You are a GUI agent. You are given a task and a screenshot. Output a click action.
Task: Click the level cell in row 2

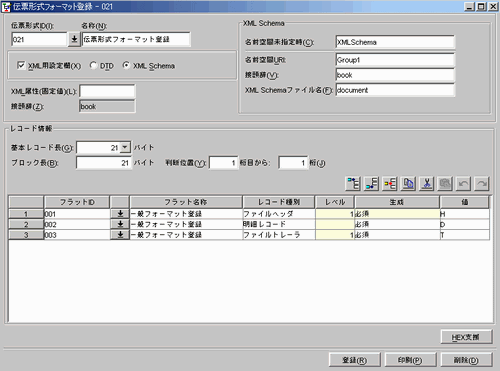[335, 224]
